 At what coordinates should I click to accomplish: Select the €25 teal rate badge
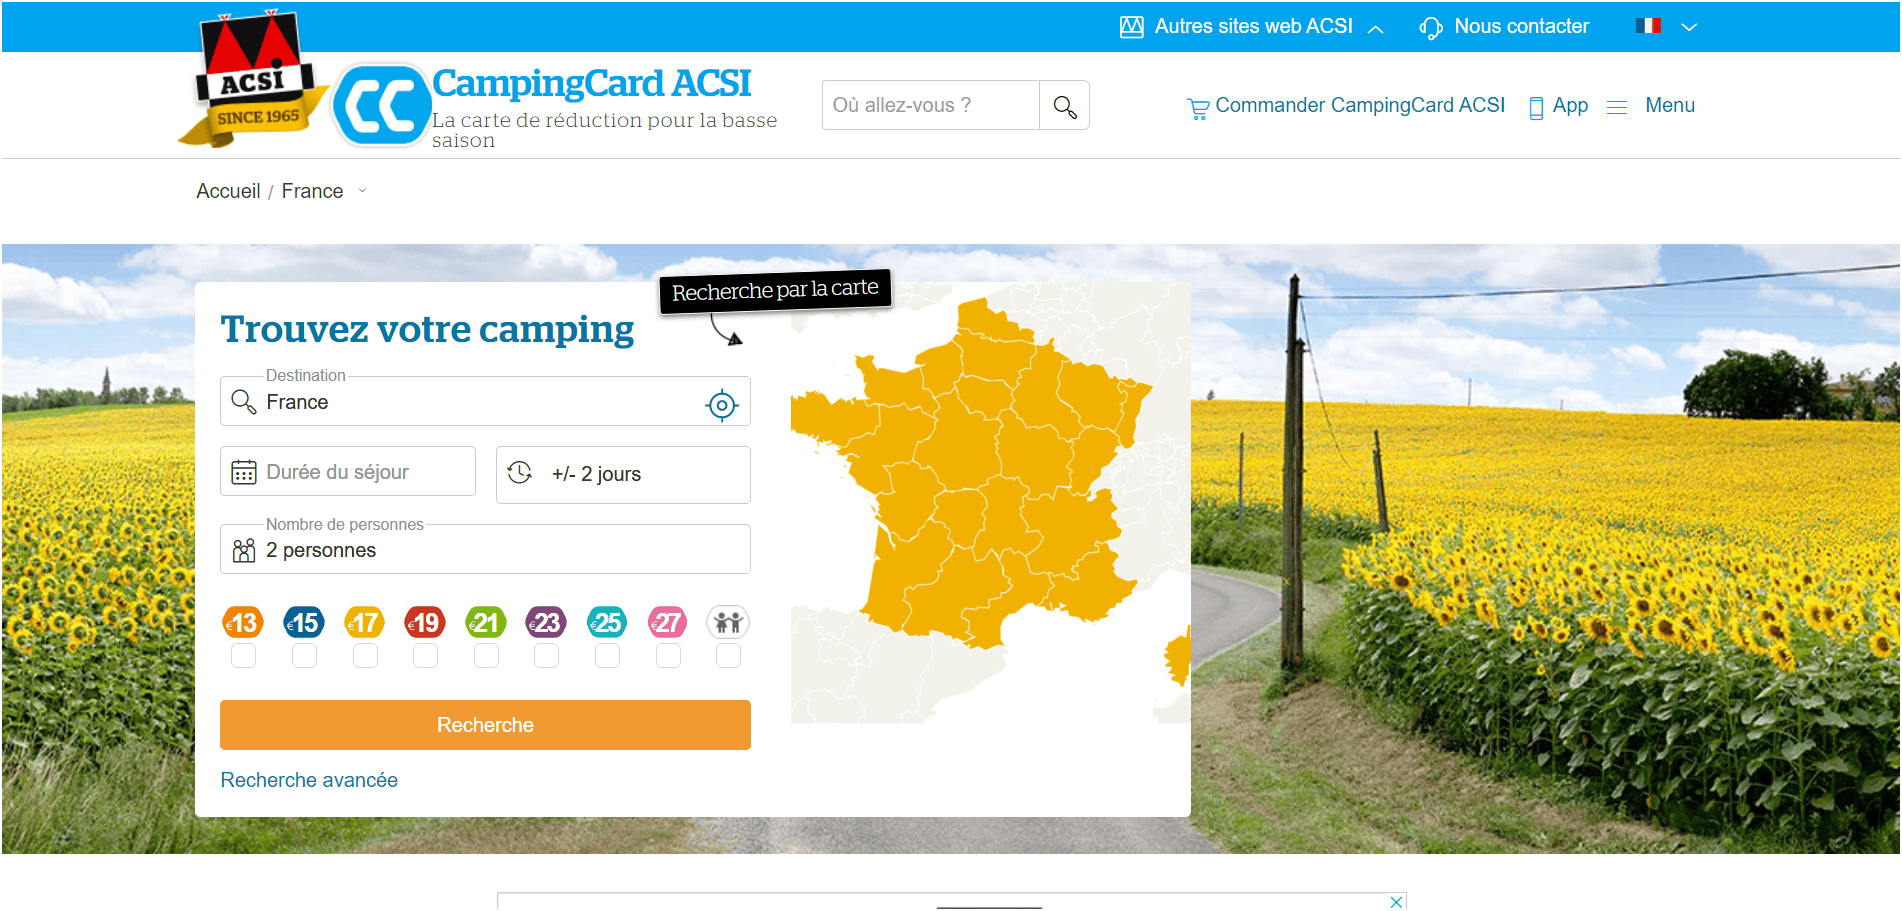tap(607, 622)
